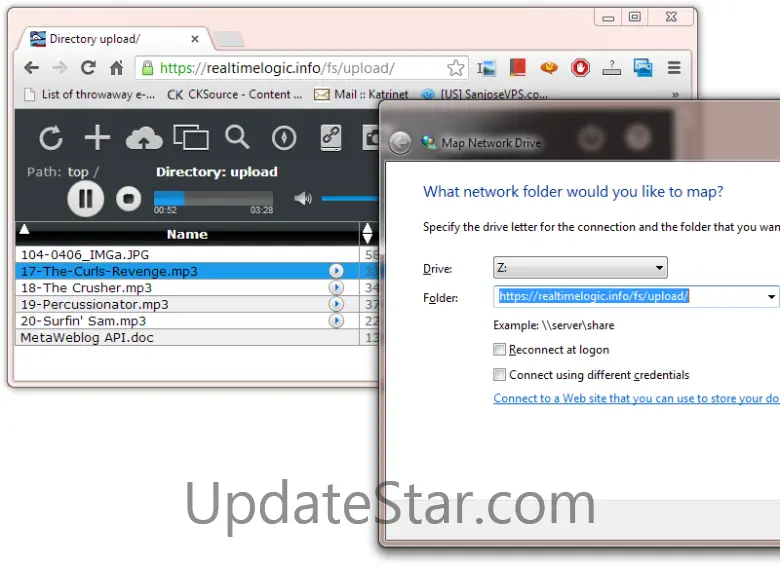Click the overlapping windows icon in file manager toolbar
Screen dimensions: 780x566
tap(191, 137)
